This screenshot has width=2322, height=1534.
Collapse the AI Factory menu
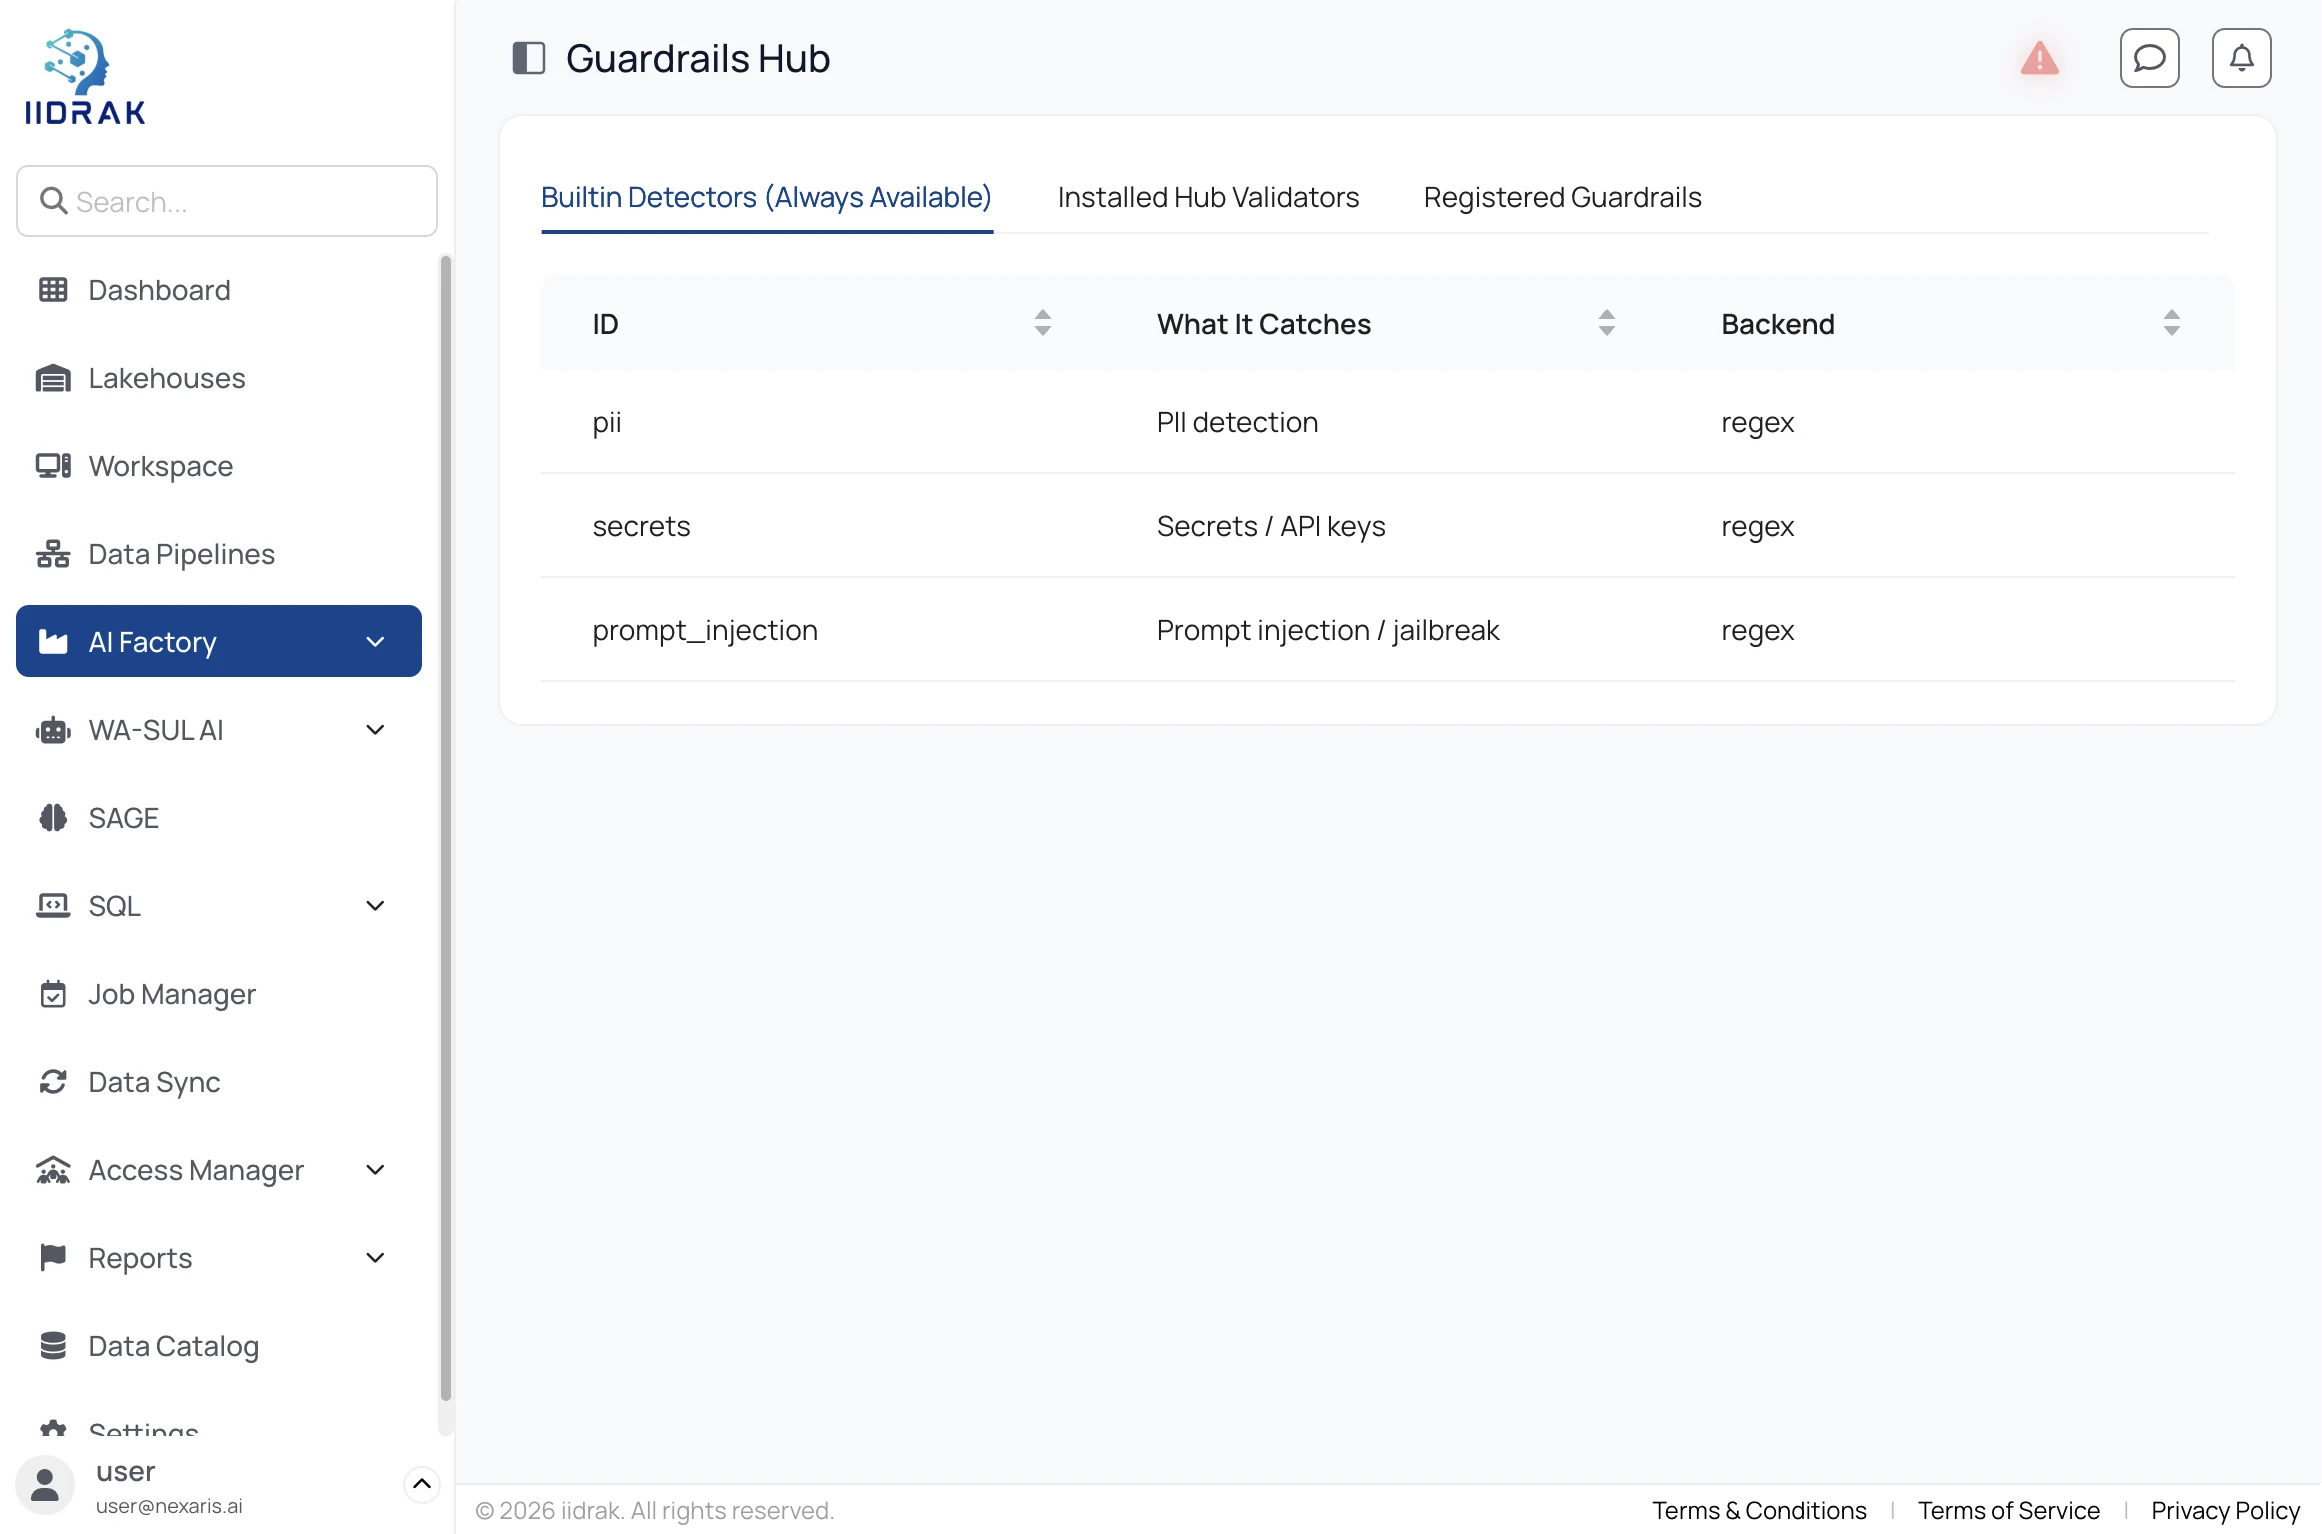point(375,642)
